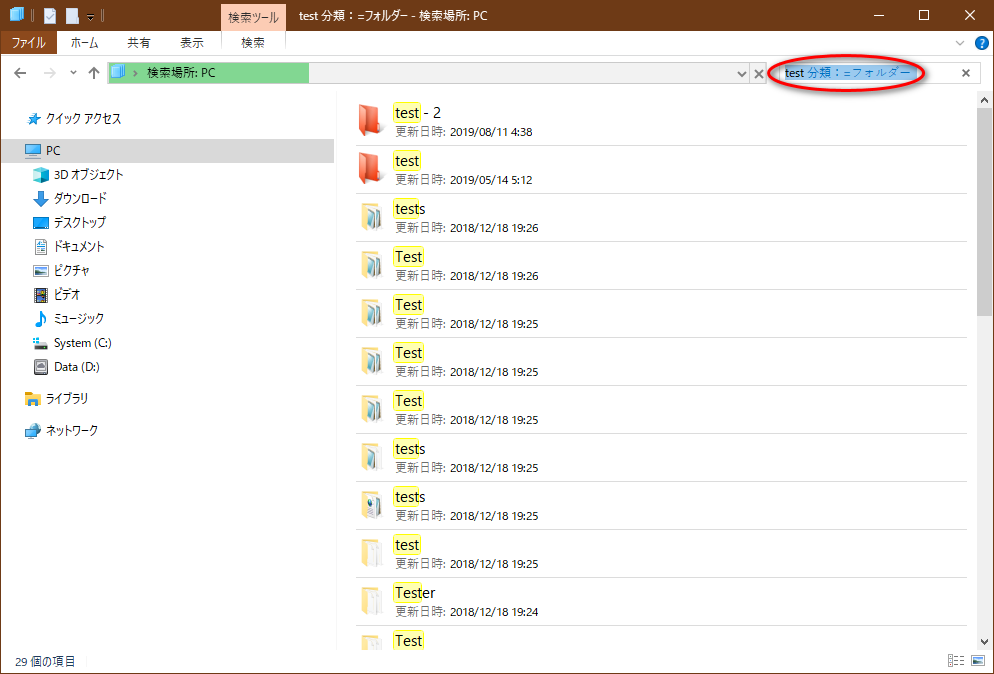Click the red 'test - 2' folder icon
The image size is (994, 674).
371,119
